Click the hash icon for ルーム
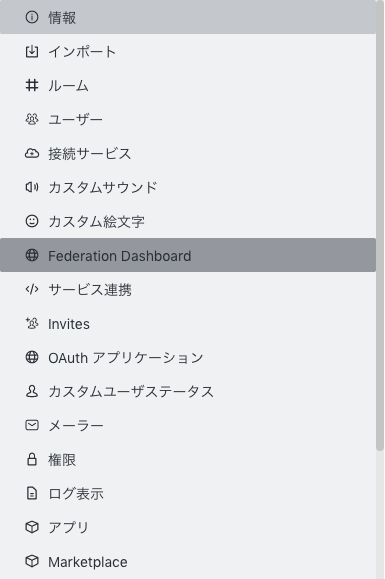The image size is (385, 579). 32,85
